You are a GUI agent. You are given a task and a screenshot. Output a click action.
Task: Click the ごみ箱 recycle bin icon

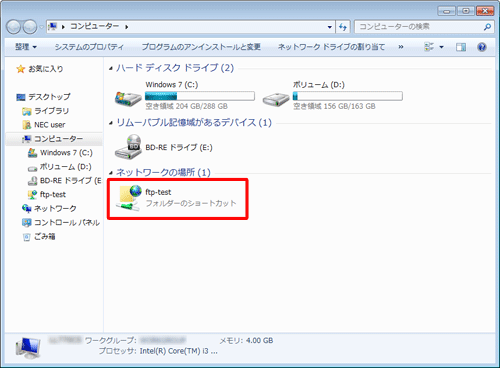[27, 237]
